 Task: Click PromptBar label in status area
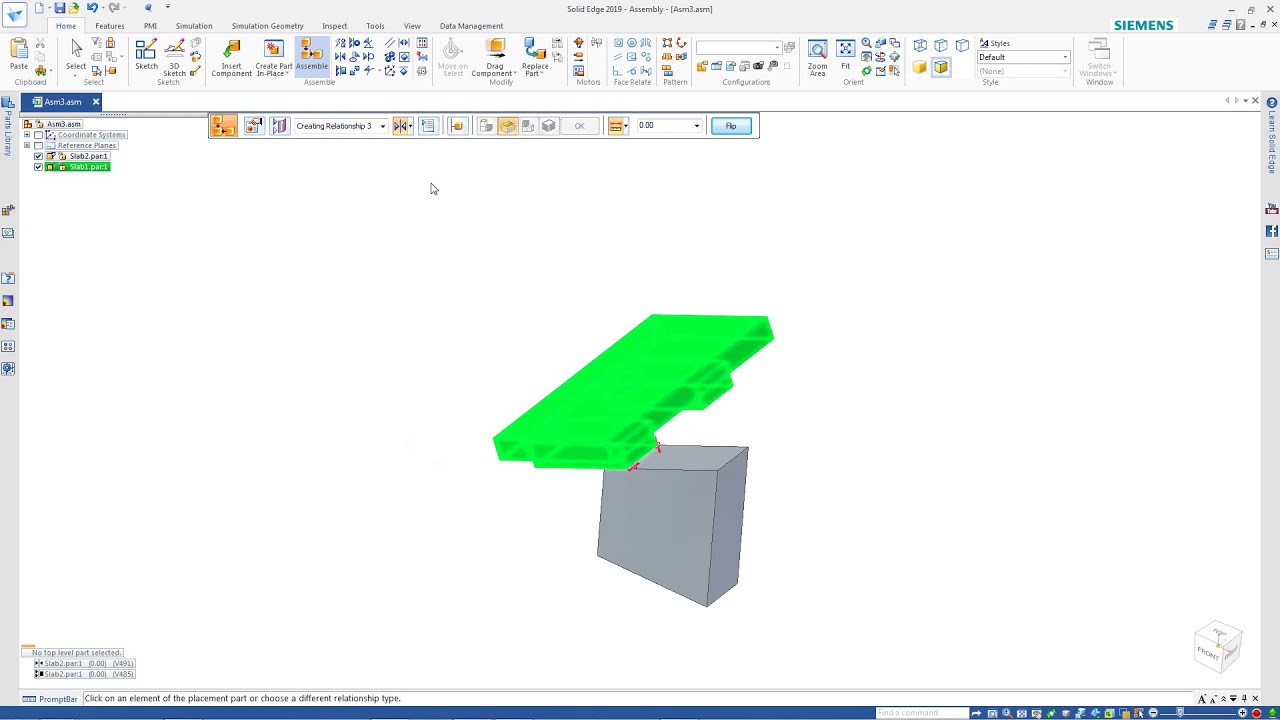(58, 699)
